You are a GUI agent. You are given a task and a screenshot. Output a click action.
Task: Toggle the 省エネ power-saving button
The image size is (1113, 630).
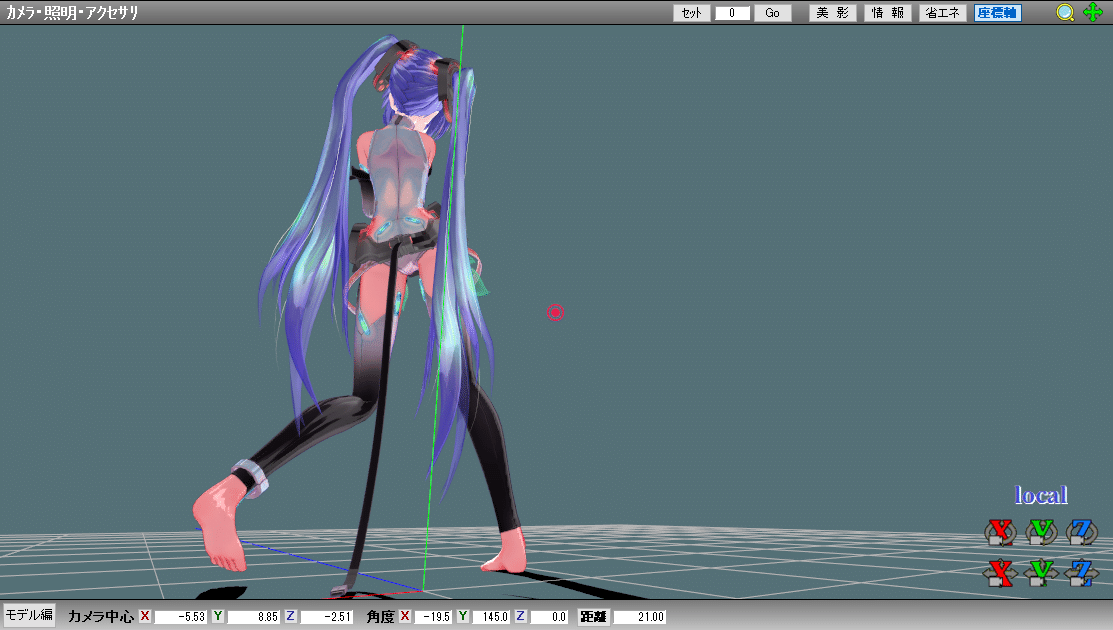[x=943, y=13]
